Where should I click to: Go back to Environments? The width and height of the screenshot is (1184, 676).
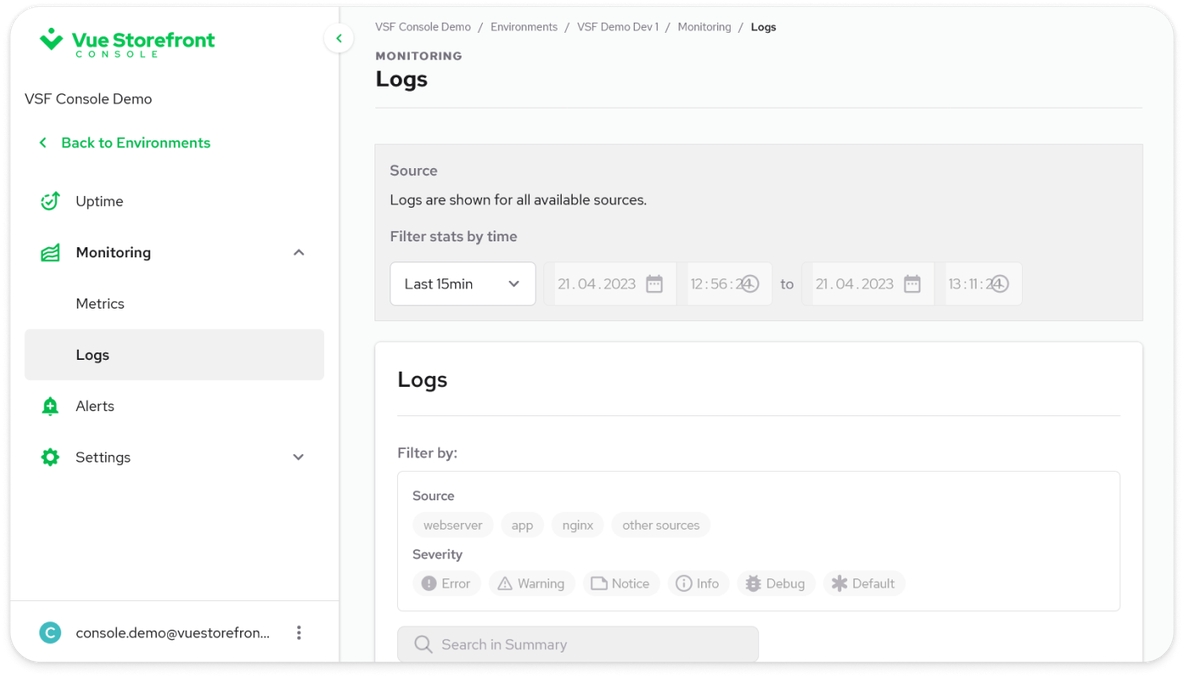[x=136, y=143]
